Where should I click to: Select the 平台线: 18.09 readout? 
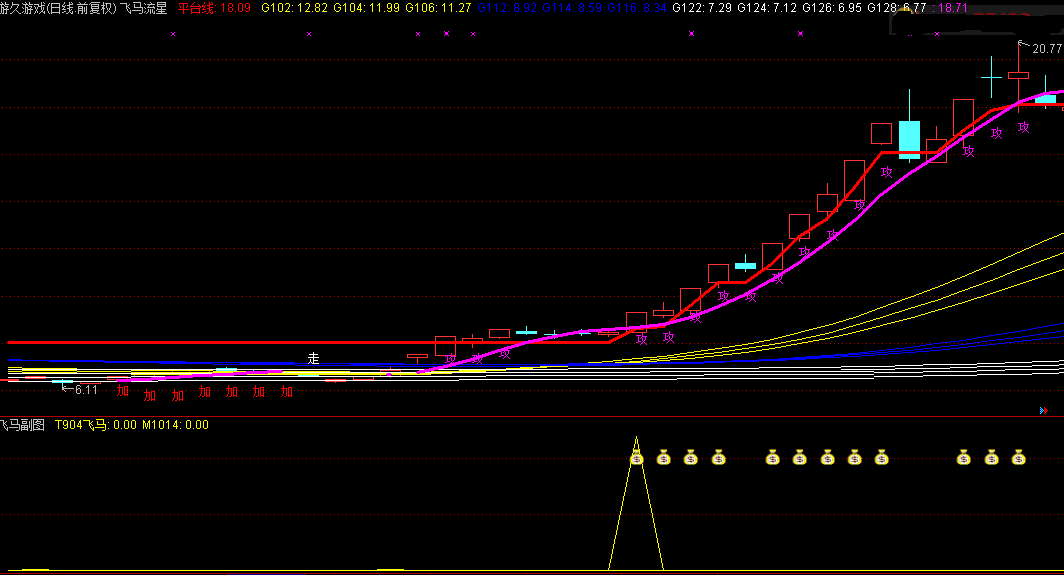(x=214, y=8)
